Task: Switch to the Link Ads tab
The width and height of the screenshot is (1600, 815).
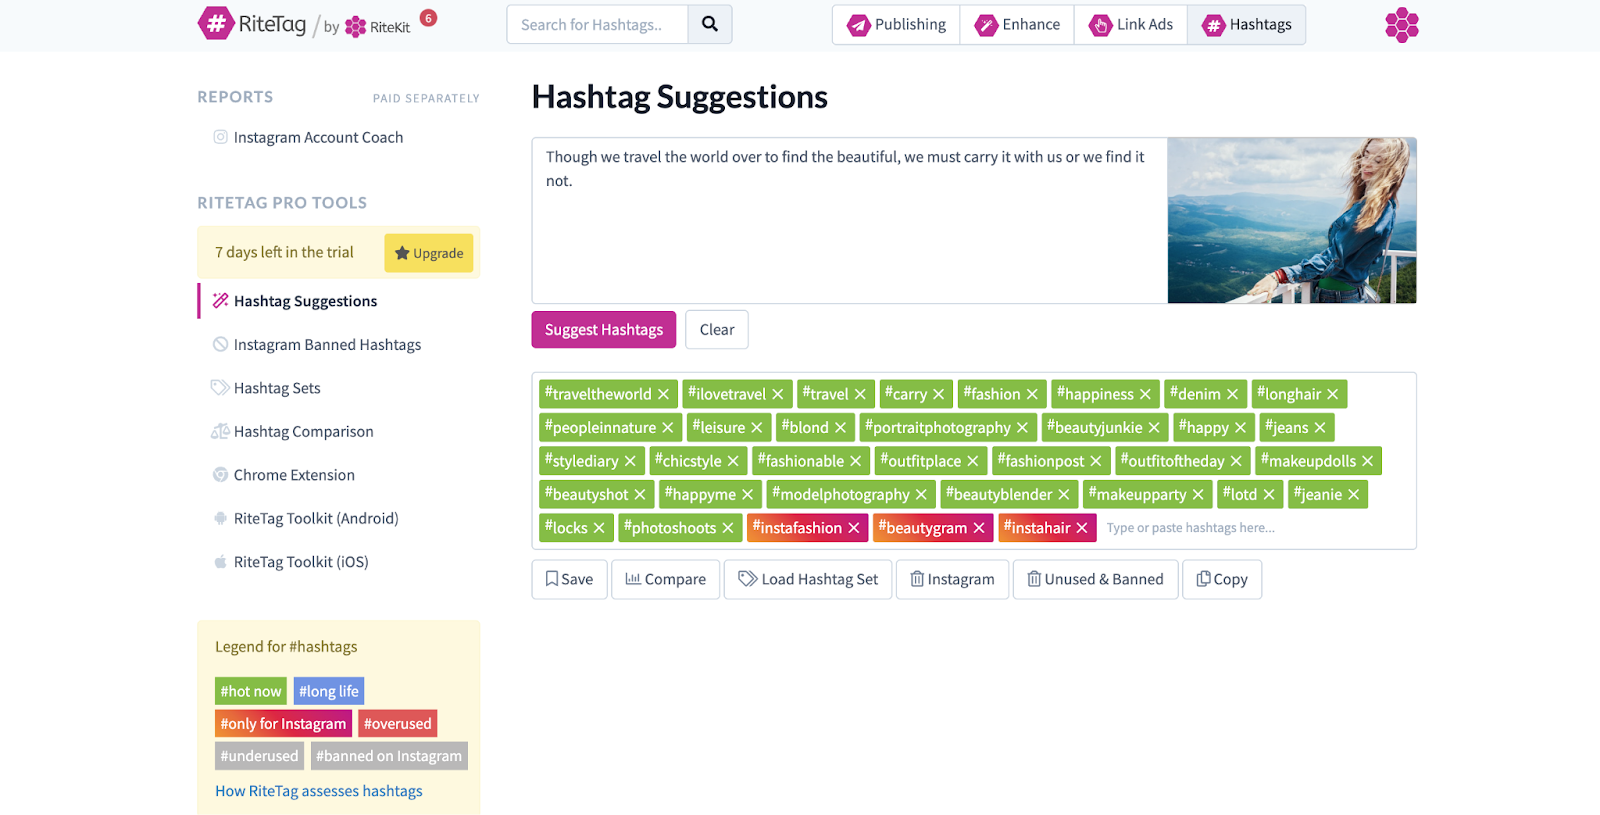Action: click(x=1131, y=25)
